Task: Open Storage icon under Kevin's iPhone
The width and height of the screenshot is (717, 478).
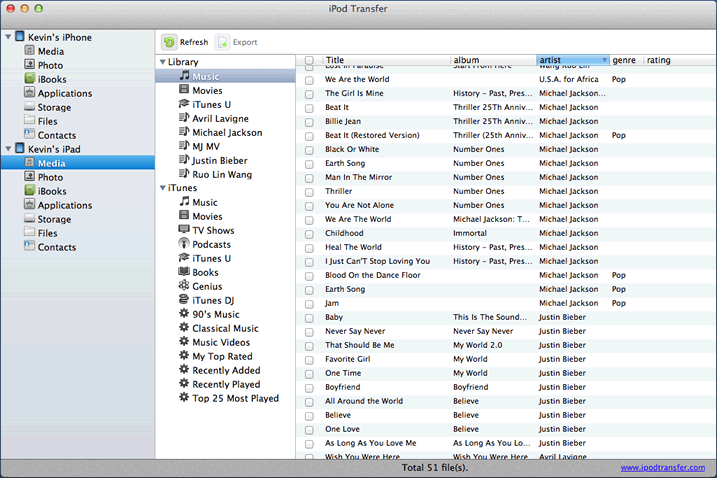Action: (x=29, y=107)
